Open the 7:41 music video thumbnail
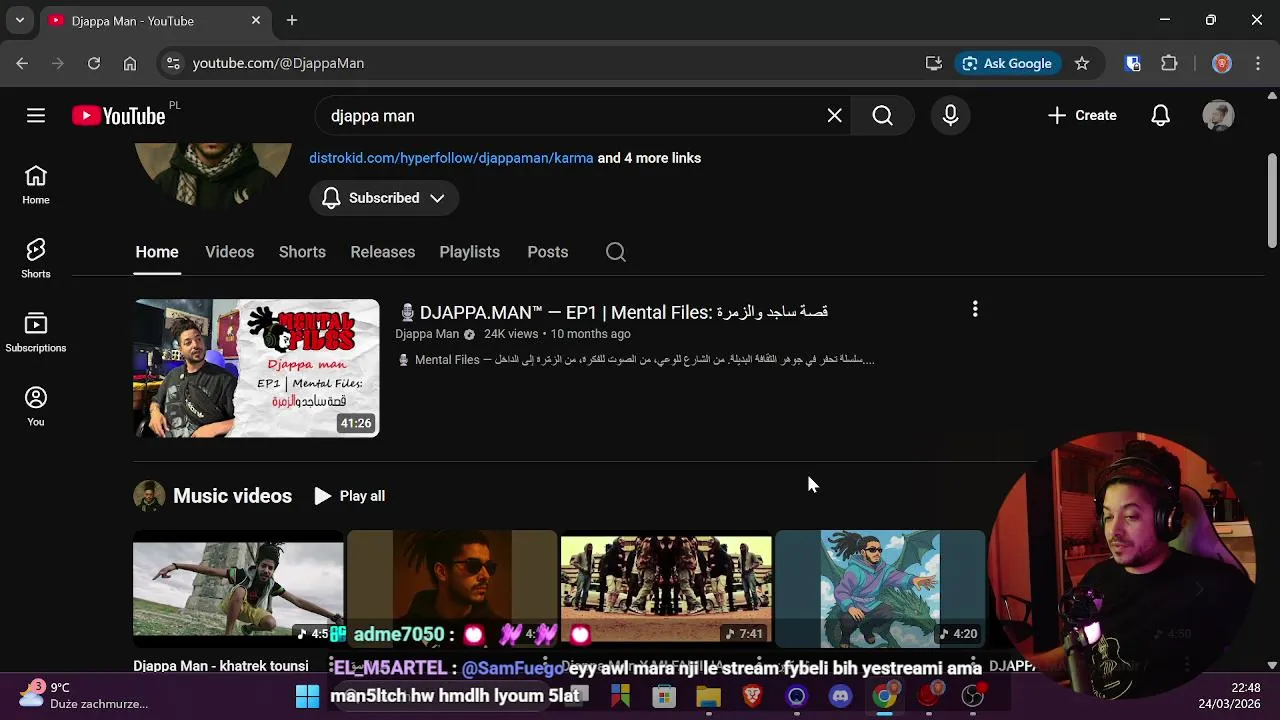This screenshot has width=1280, height=720. [666, 590]
